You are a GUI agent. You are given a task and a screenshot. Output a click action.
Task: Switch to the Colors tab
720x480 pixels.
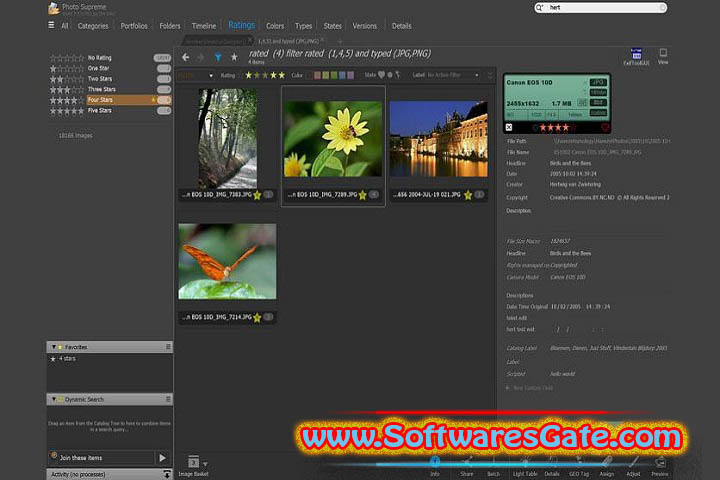tap(275, 26)
